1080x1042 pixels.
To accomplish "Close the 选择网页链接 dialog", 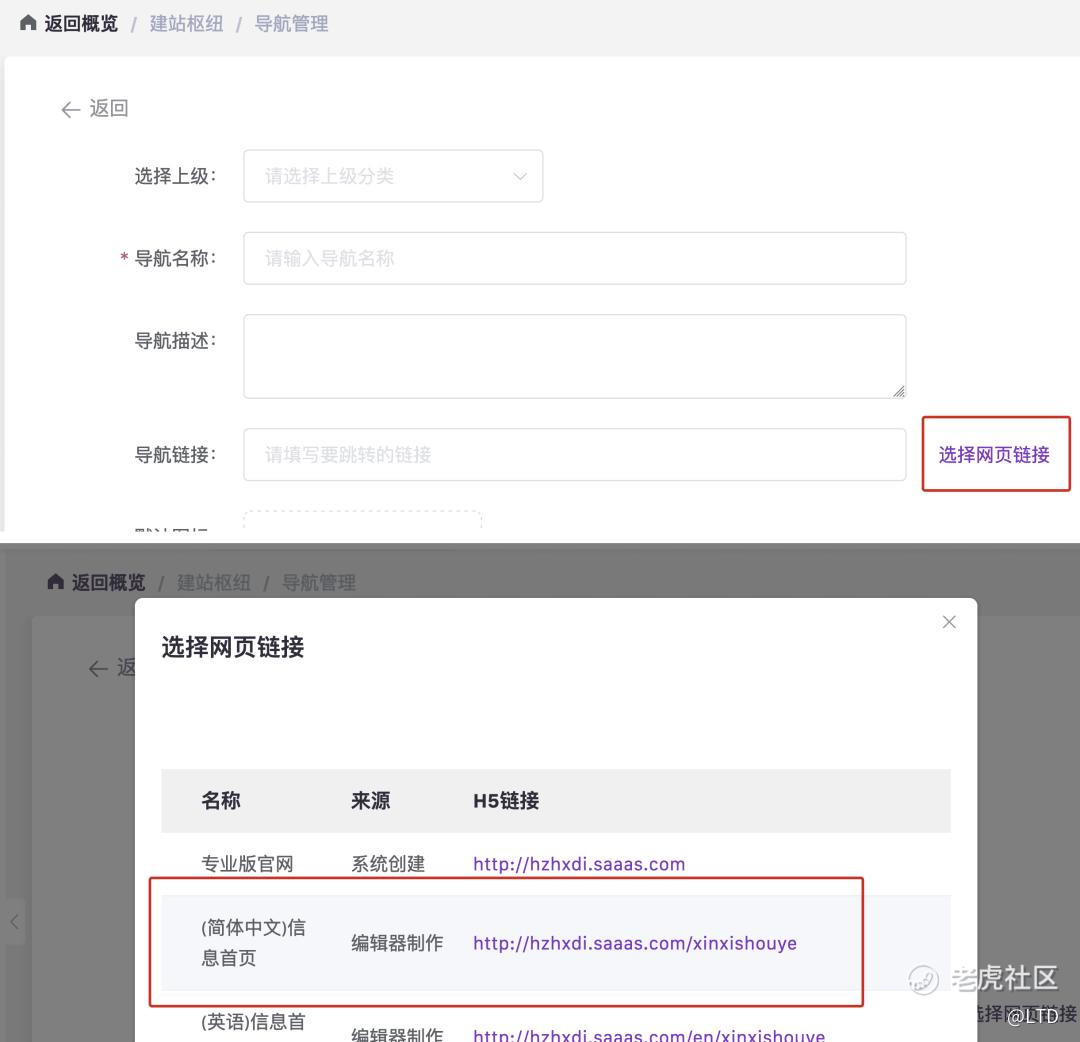I will (x=949, y=622).
